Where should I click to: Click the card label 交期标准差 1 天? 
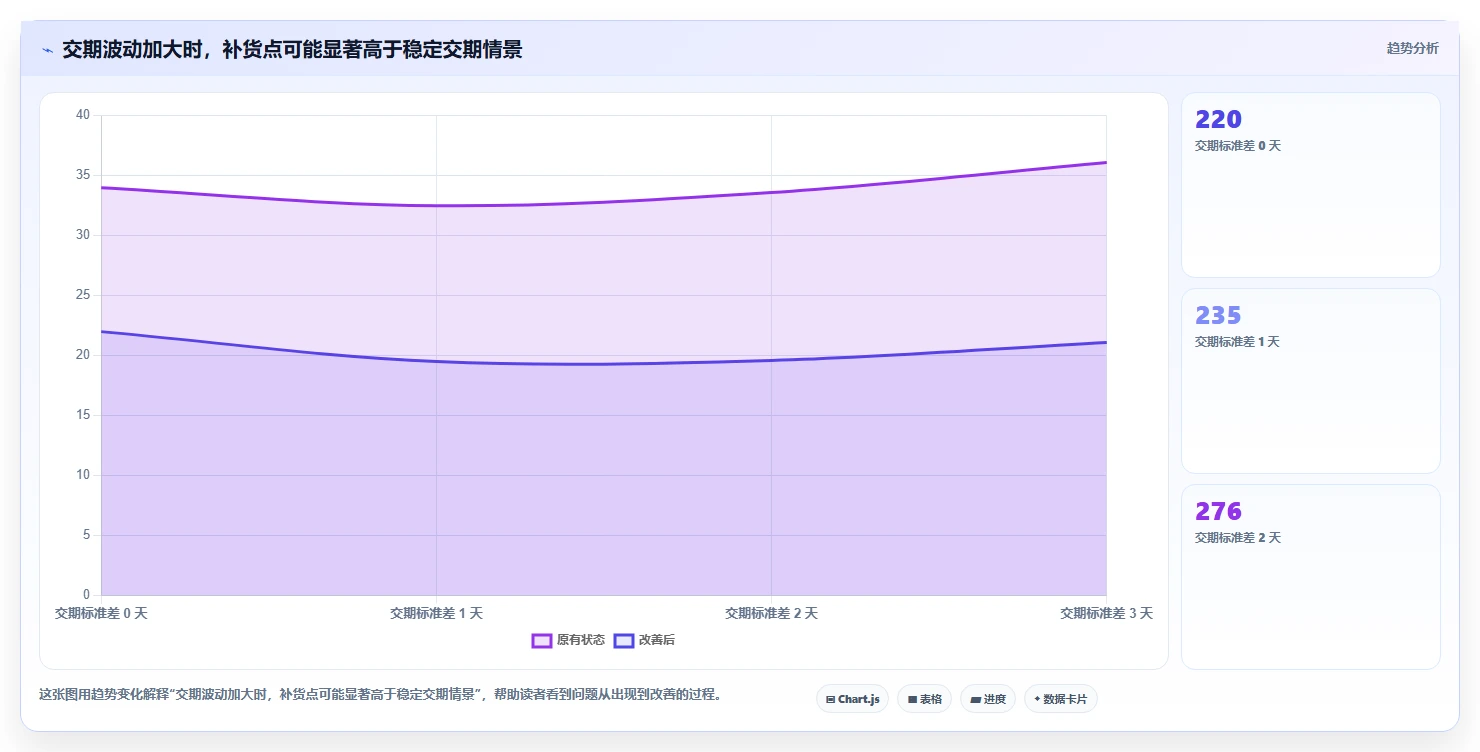click(1237, 342)
